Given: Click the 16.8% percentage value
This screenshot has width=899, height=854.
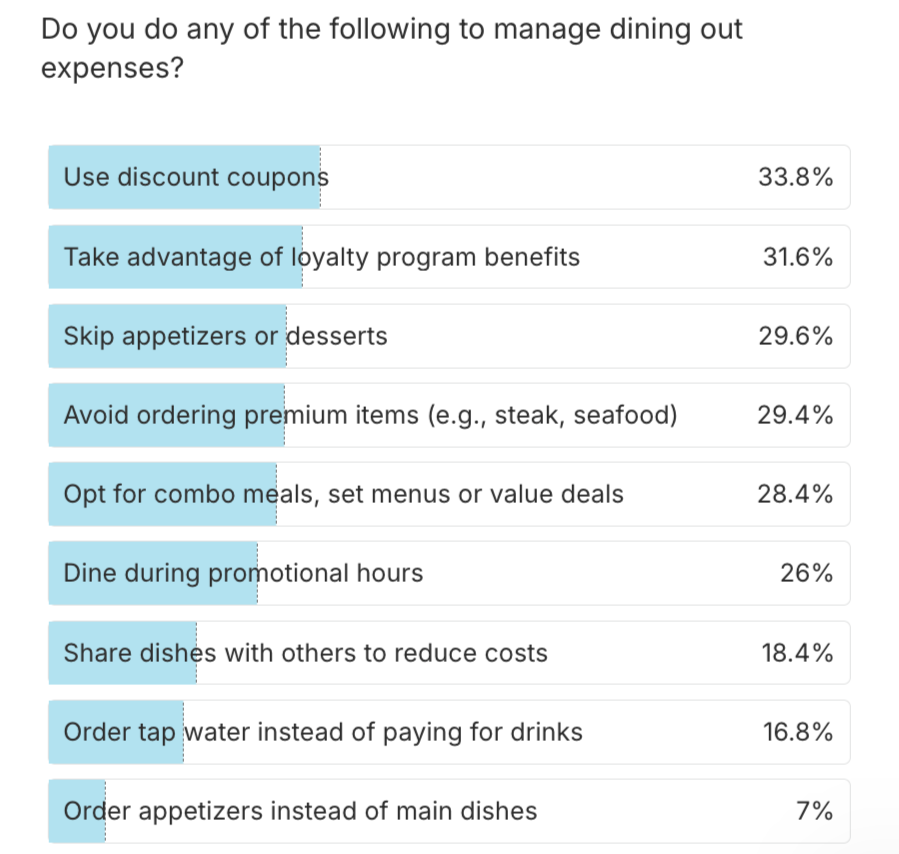Looking at the screenshot, I should click(797, 733).
